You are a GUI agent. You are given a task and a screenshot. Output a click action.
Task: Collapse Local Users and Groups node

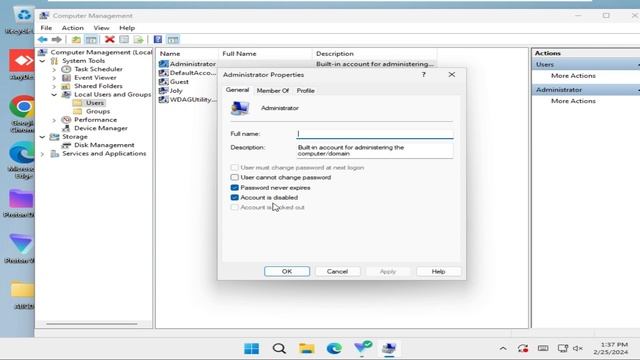(54, 95)
